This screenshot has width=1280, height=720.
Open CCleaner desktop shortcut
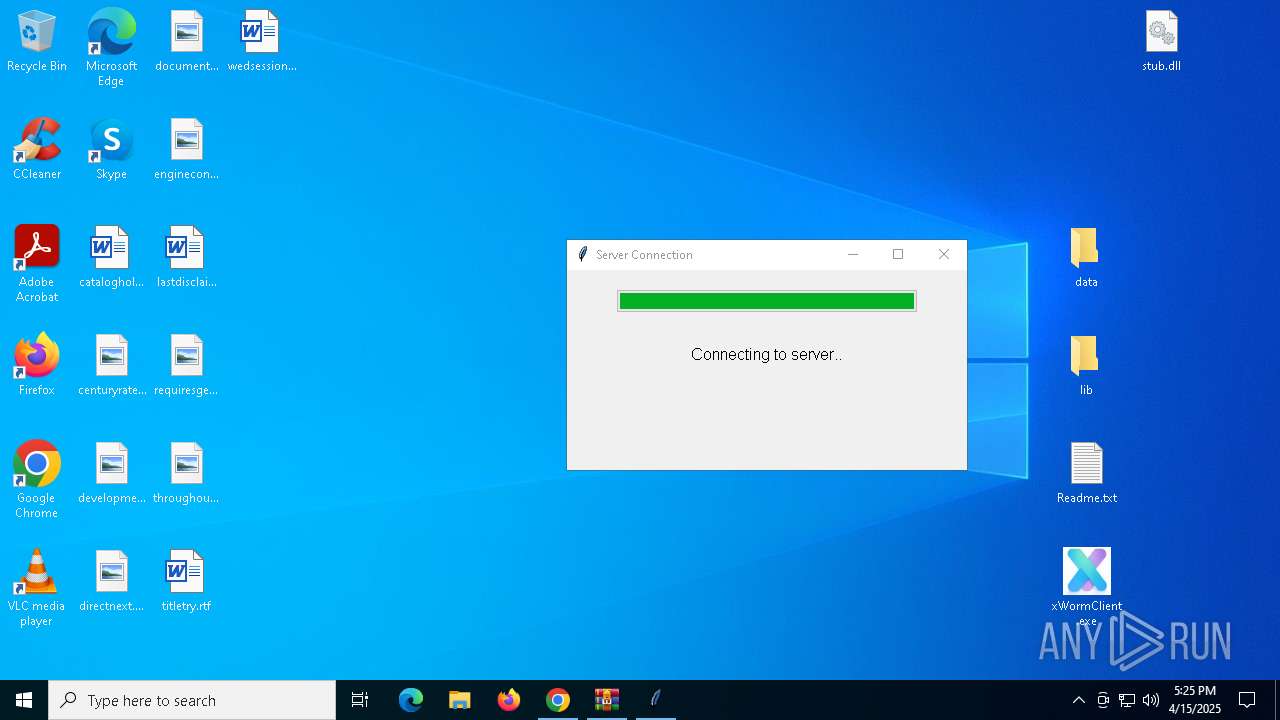37,149
